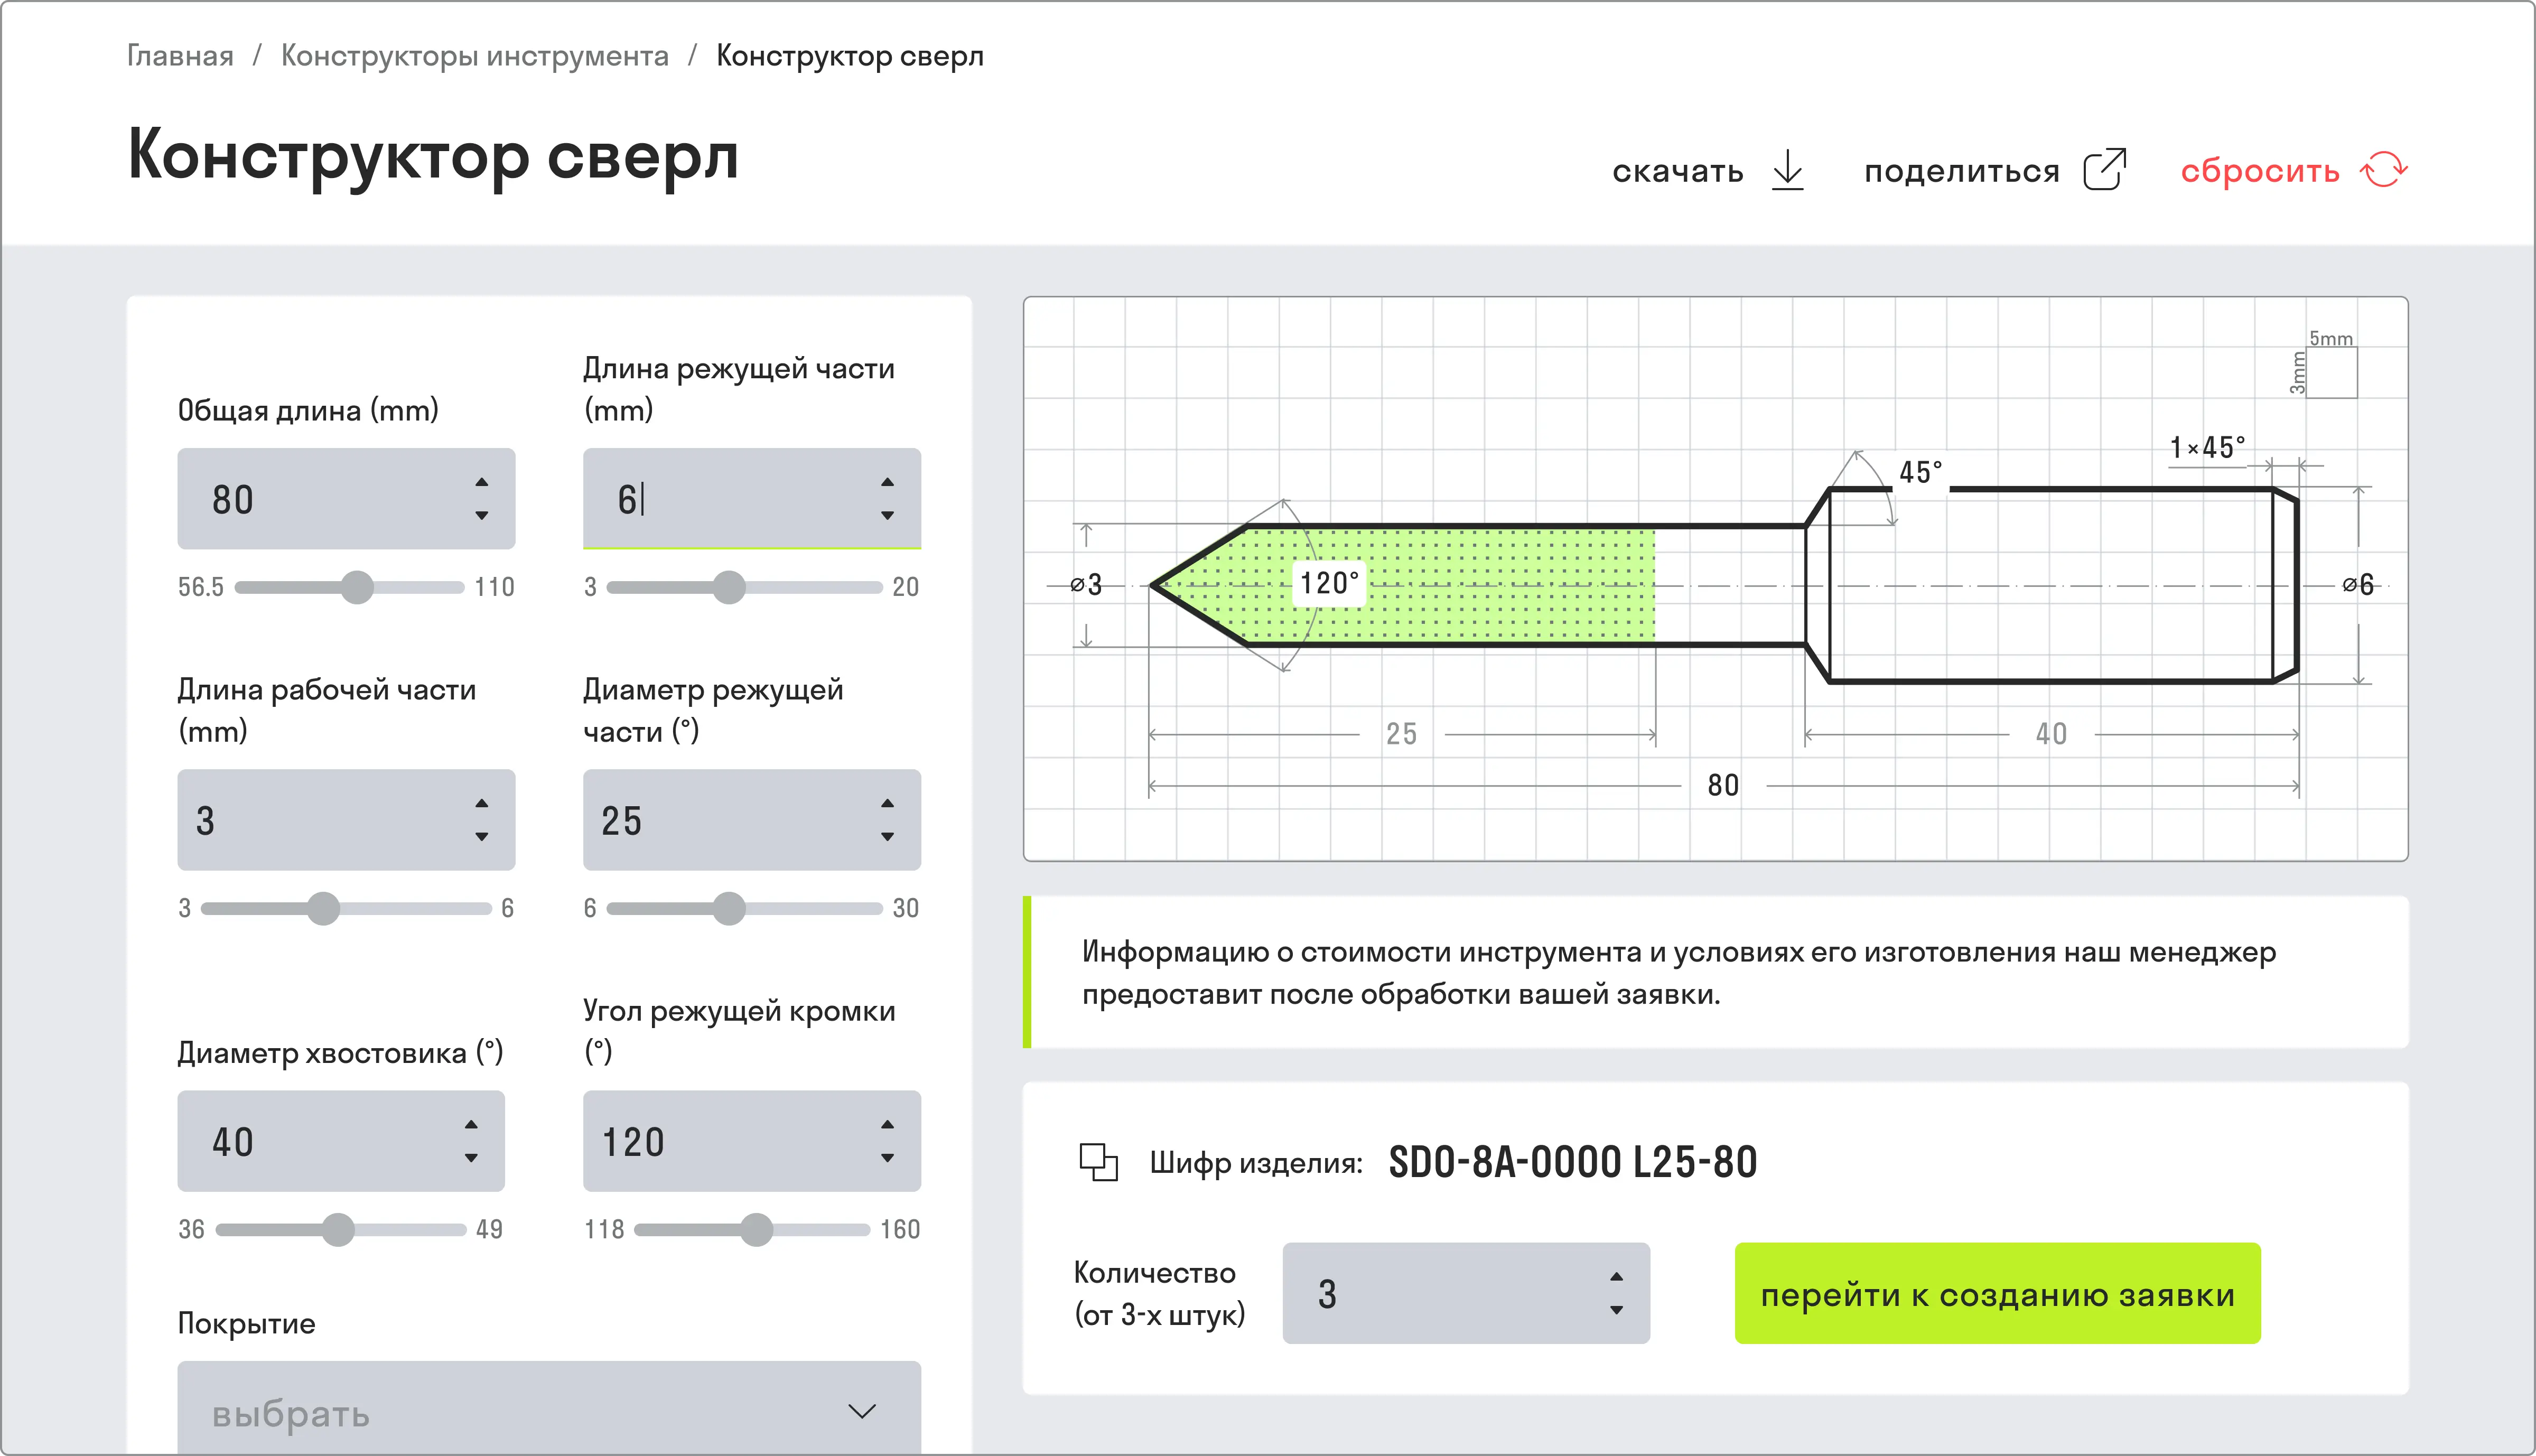This screenshot has width=2536, height=1456.
Task: Click the сбросить link
Action: click(x=2260, y=171)
